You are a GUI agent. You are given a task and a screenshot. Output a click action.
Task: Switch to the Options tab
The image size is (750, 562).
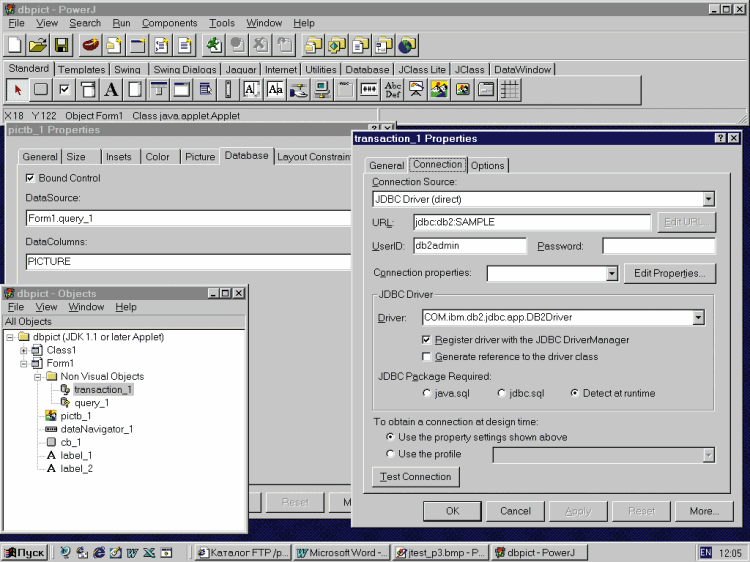click(x=488, y=165)
